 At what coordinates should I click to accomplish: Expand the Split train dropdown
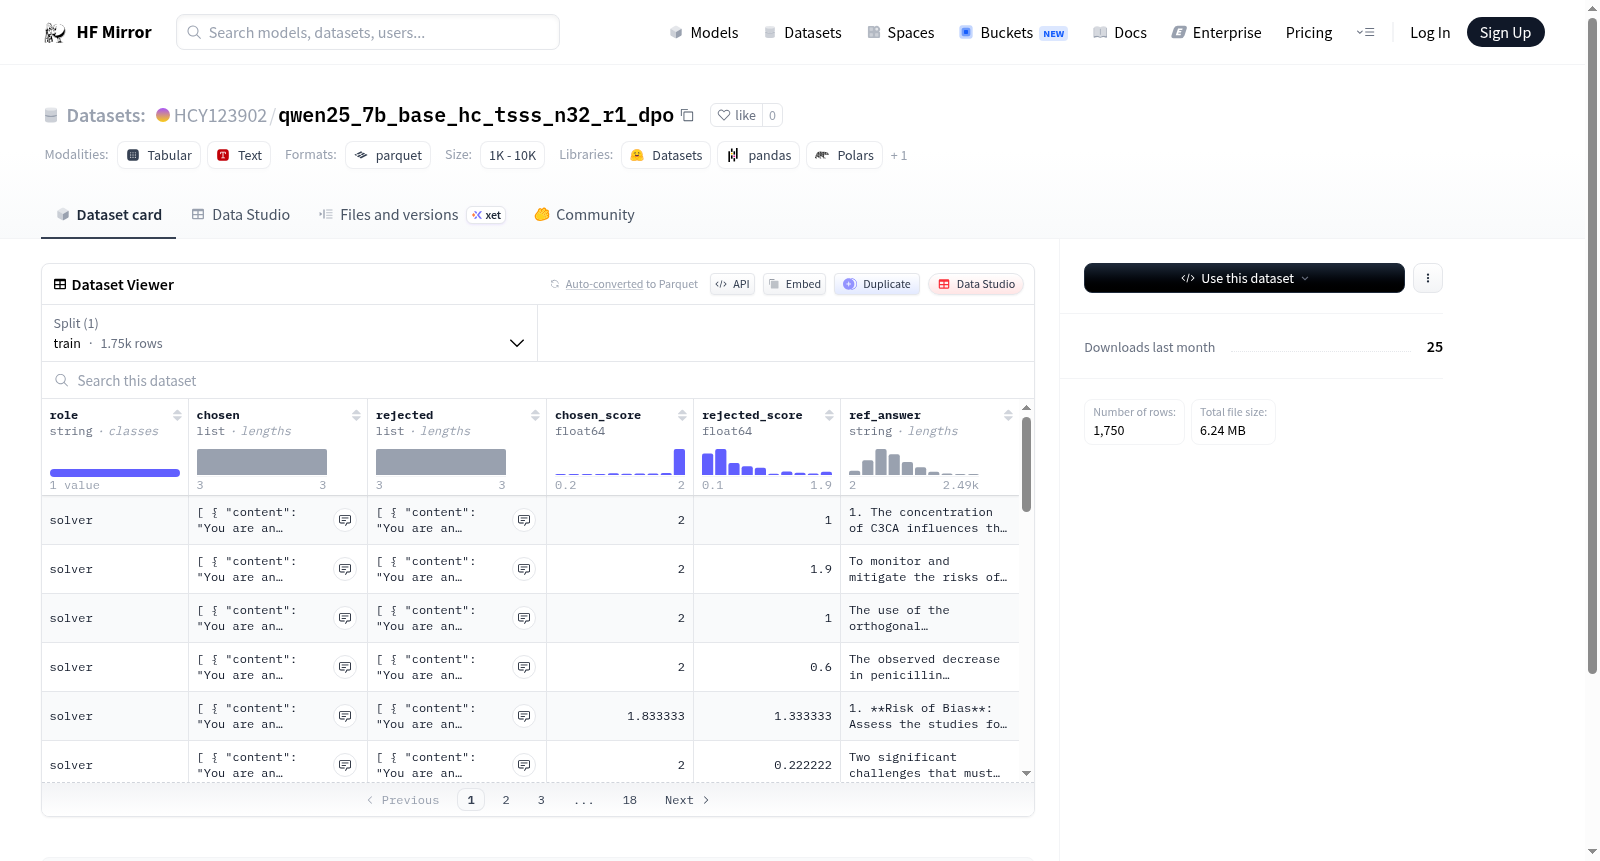(290, 333)
